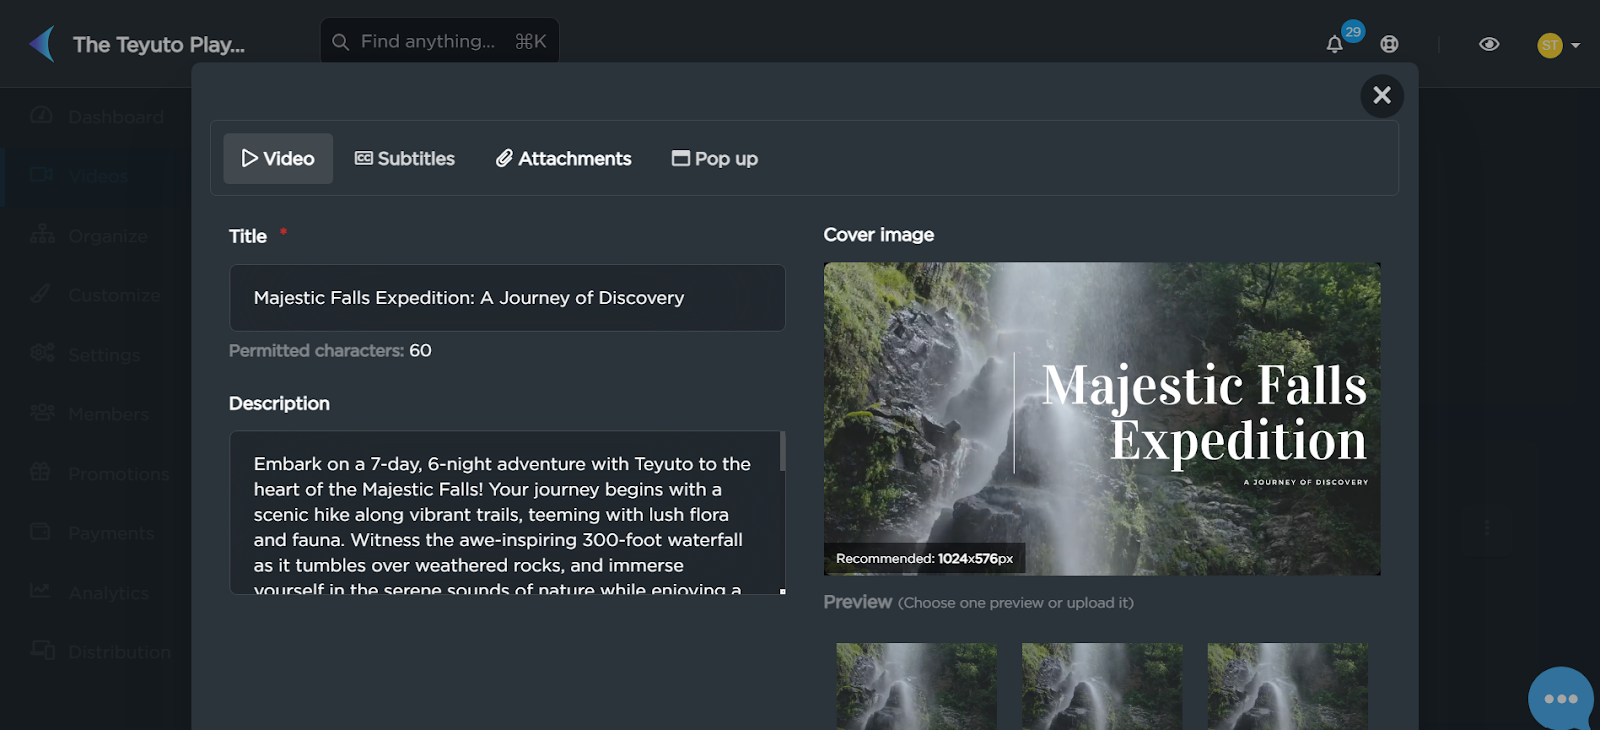Switch to the Video tab
The height and width of the screenshot is (730, 1600).
coord(278,158)
